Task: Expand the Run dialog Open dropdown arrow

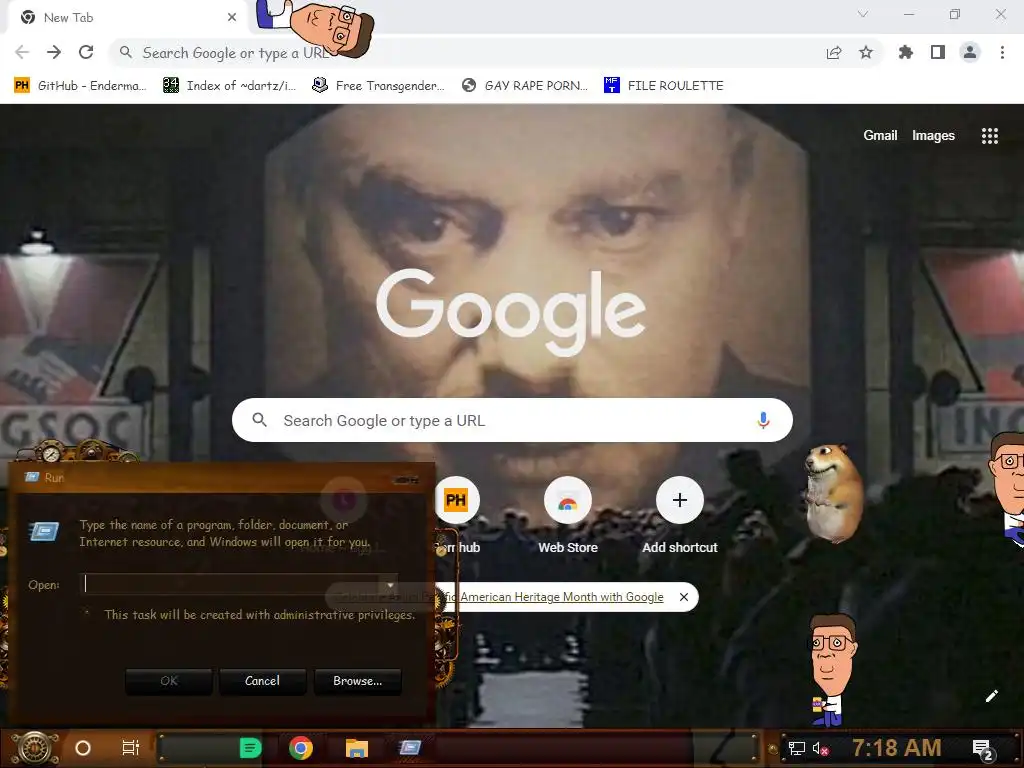Action: click(x=390, y=584)
